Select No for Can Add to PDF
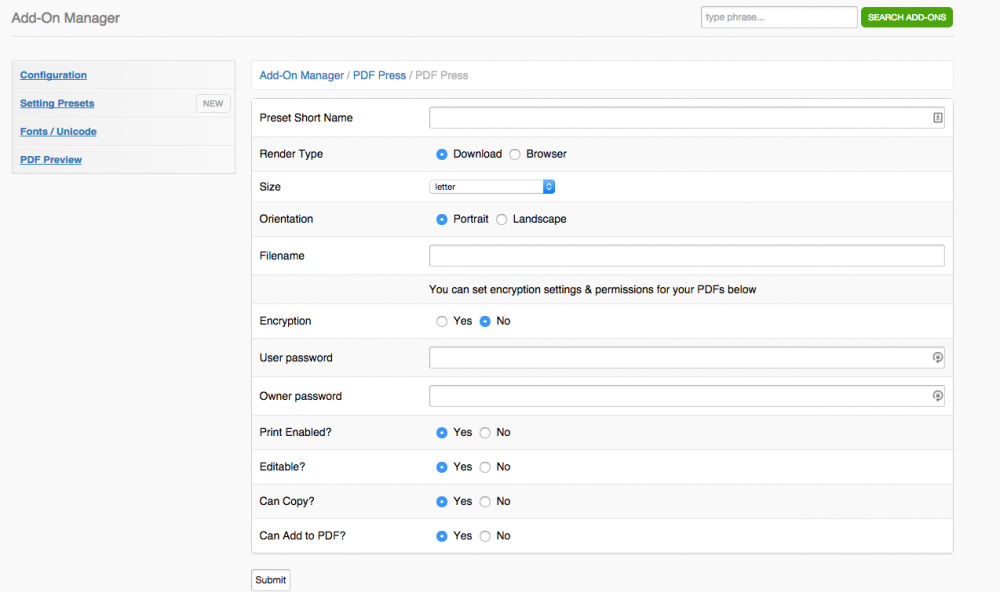The width and height of the screenshot is (1000, 592). [x=485, y=536]
